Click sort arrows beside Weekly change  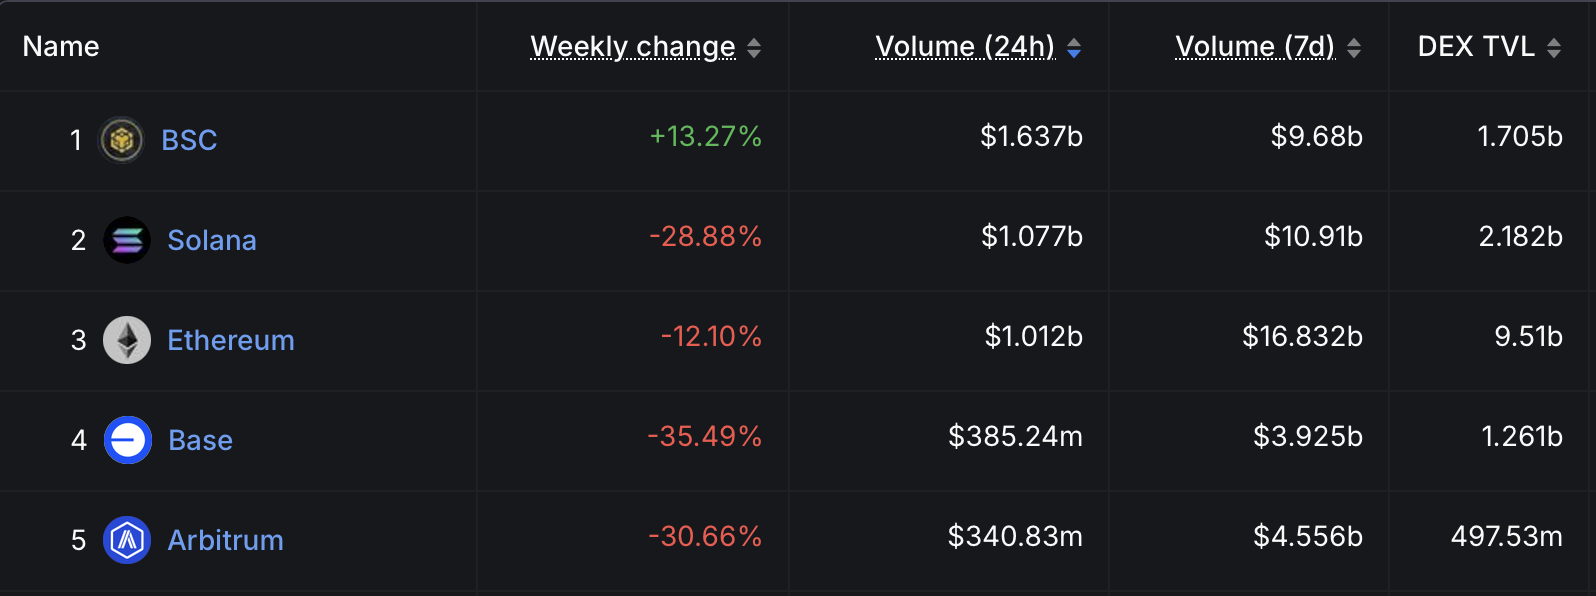[x=754, y=48]
